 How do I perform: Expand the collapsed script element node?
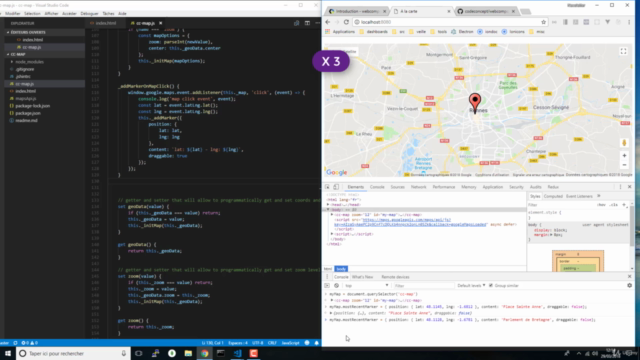[x=332, y=234]
